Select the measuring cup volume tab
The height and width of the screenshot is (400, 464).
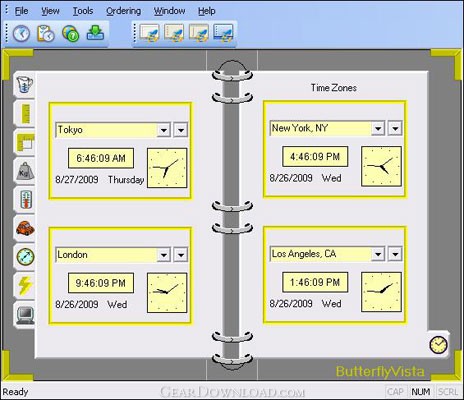tap(25, 85)
